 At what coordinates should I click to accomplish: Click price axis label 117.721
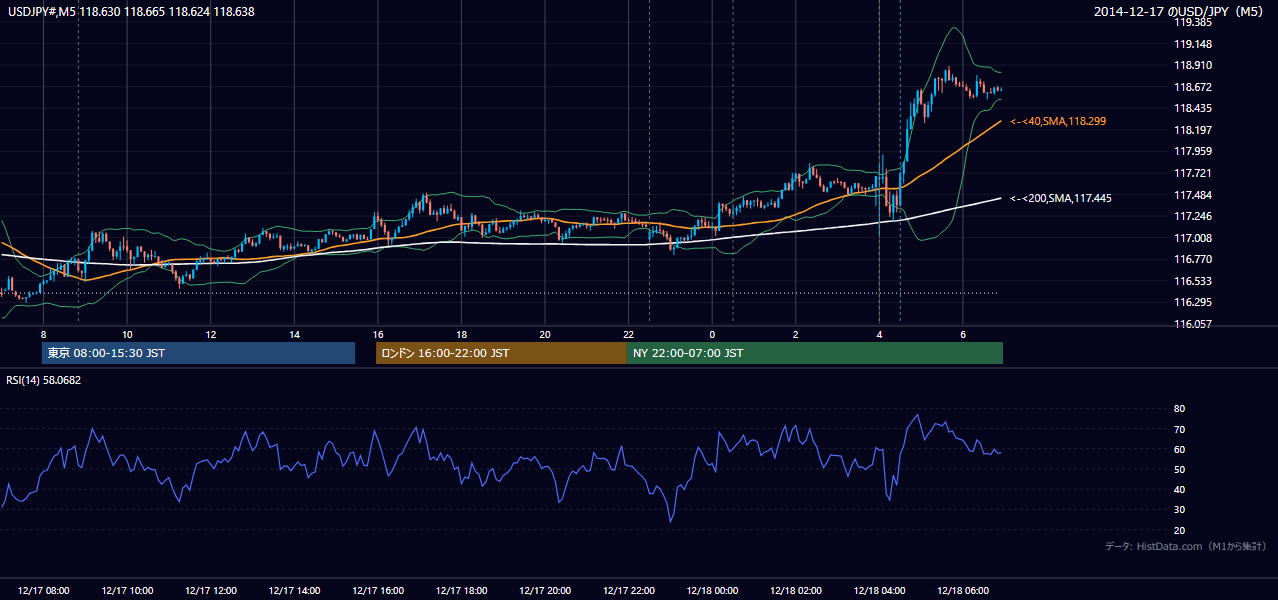pos(1192,173)
